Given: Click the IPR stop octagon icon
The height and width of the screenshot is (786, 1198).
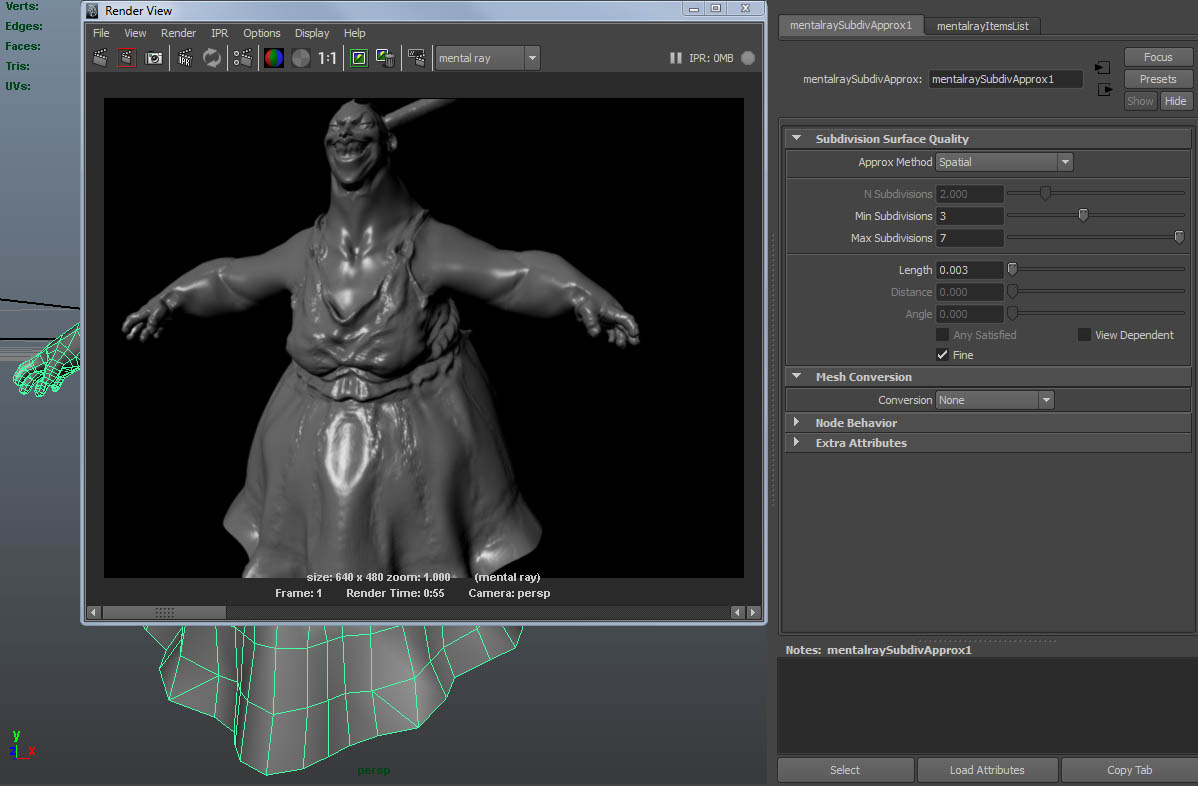Looking at the screenshot, I should [748, 58].
